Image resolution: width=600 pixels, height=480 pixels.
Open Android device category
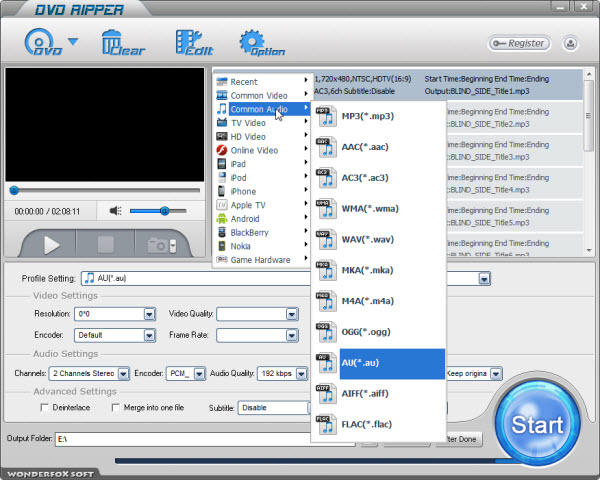(x=262, y=219)
